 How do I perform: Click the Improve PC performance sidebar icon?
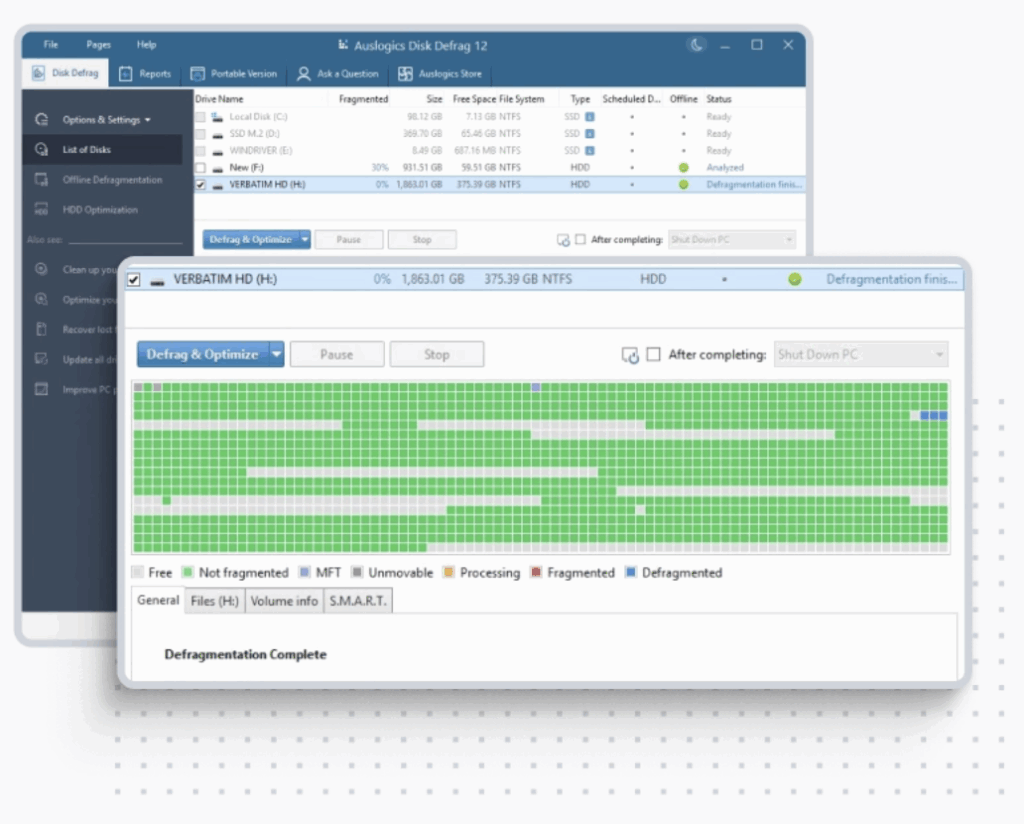[41, 389]
